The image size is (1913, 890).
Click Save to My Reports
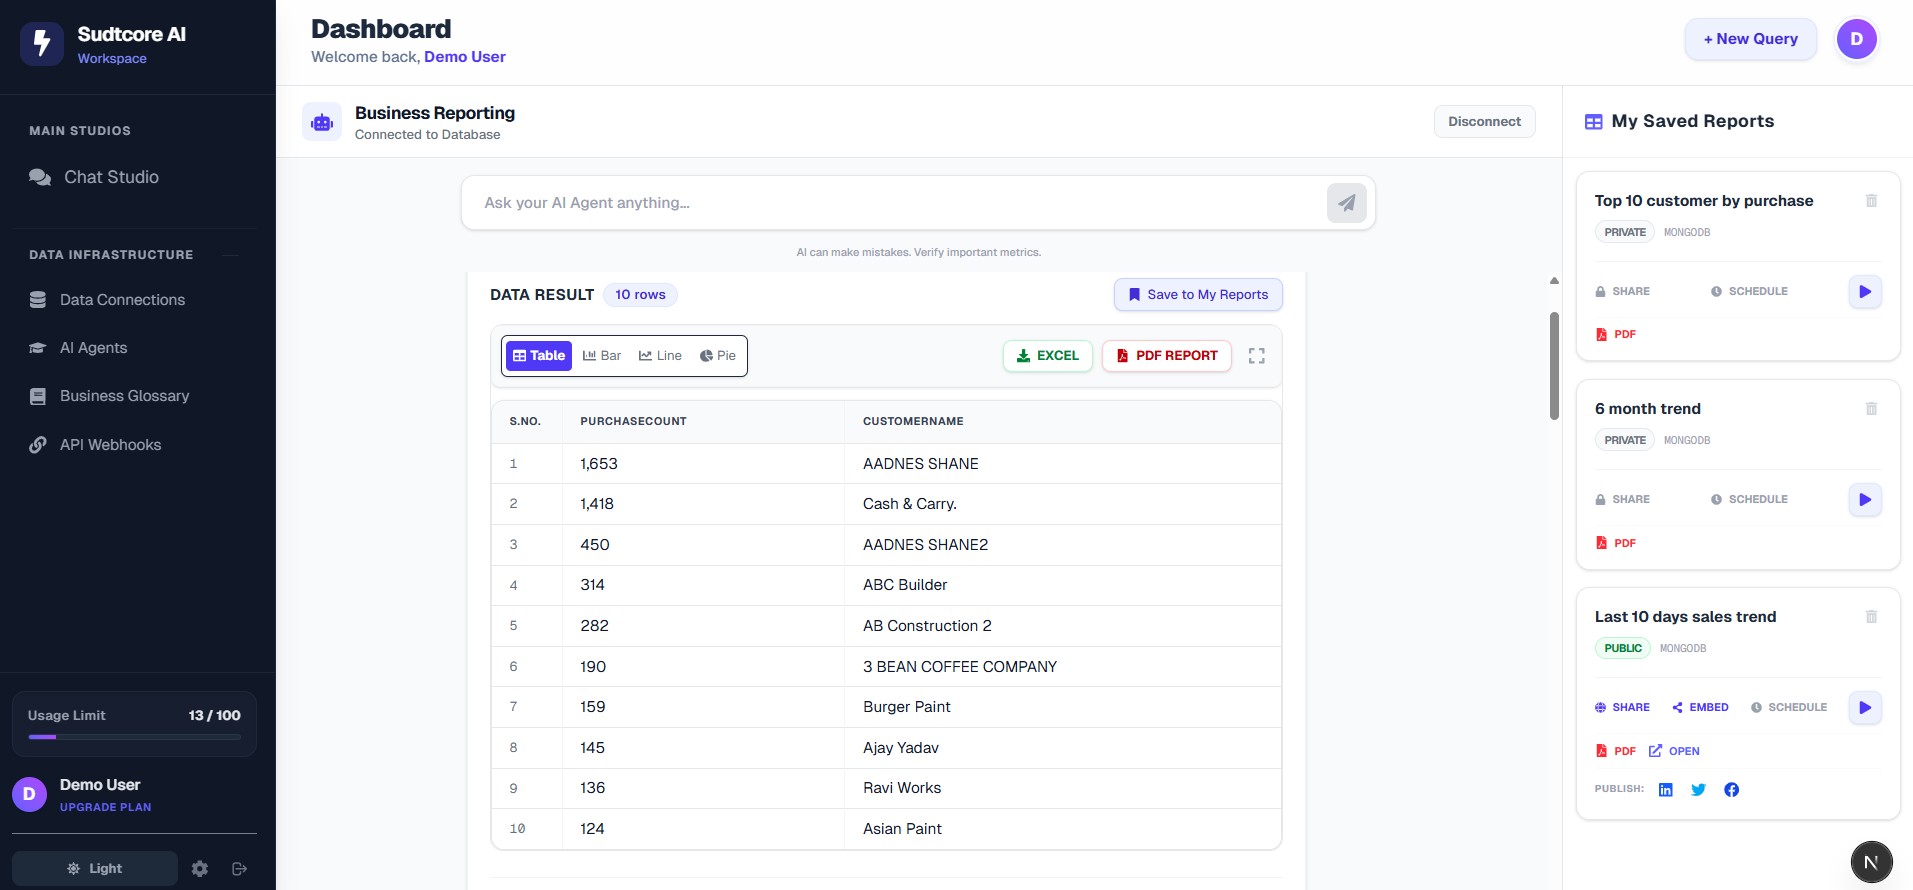(x=1198, y=295)
